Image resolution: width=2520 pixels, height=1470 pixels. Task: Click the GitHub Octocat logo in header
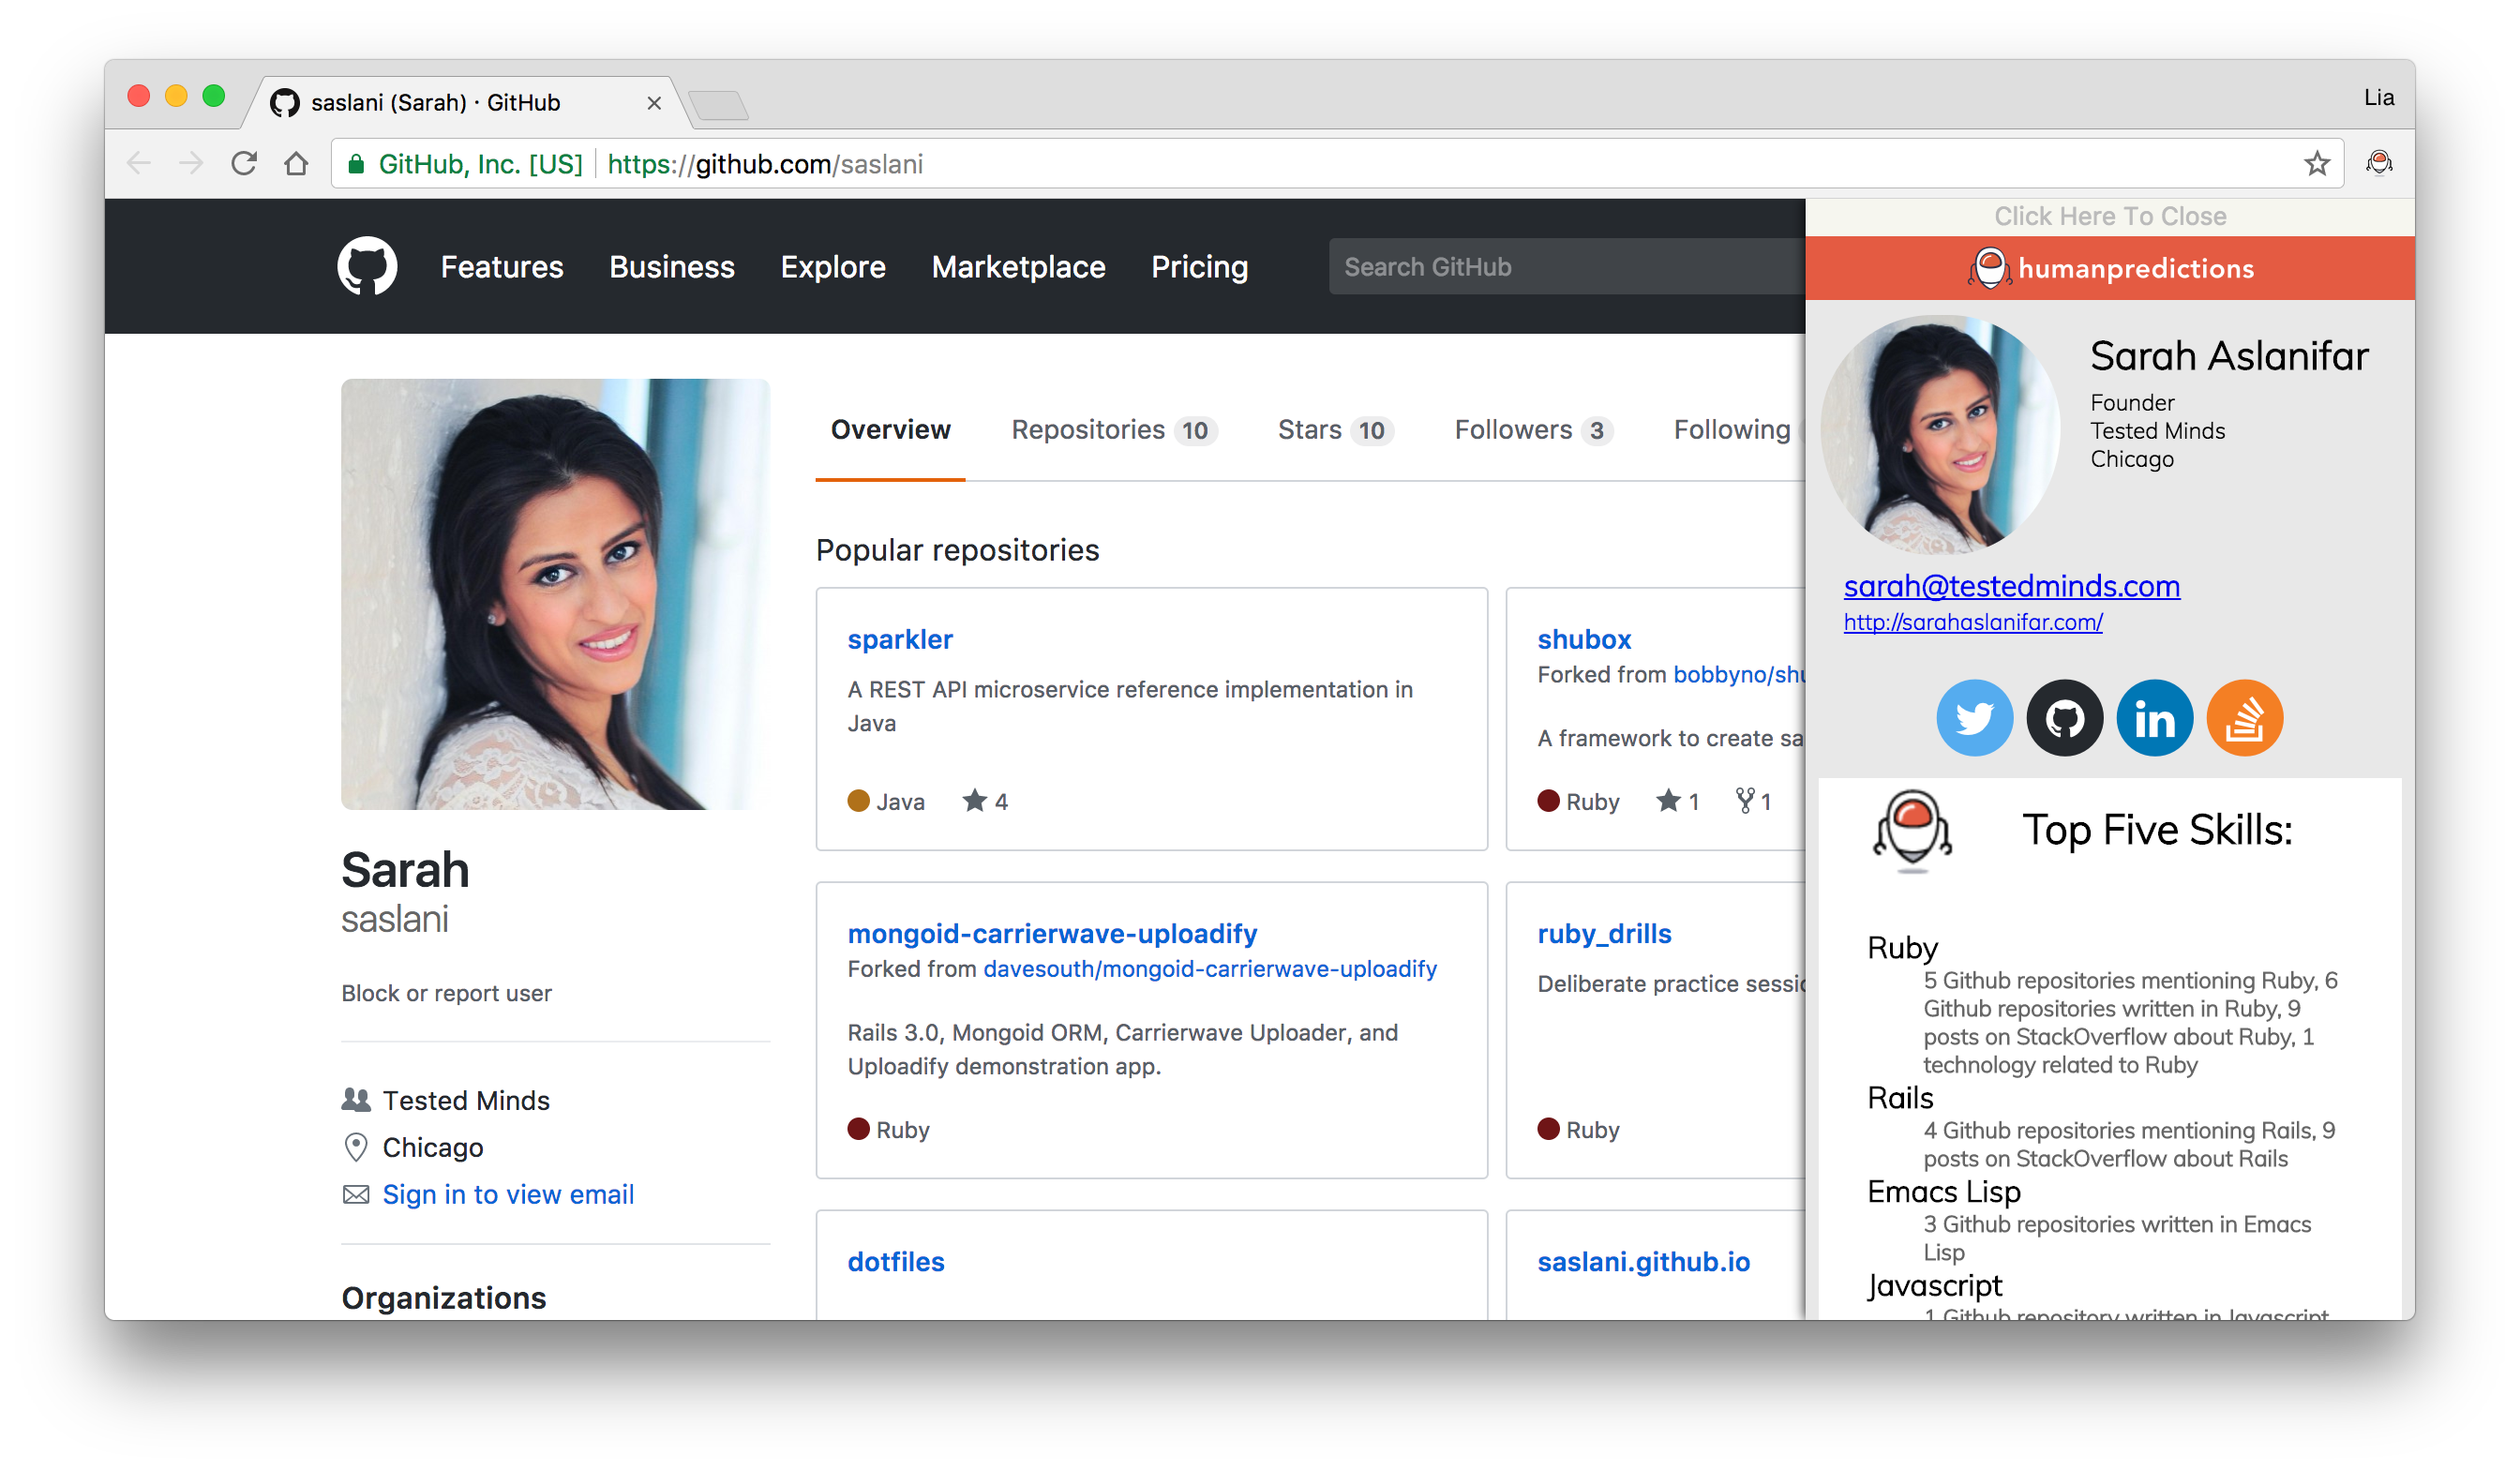pyautogui.click(x=367, y=266)
